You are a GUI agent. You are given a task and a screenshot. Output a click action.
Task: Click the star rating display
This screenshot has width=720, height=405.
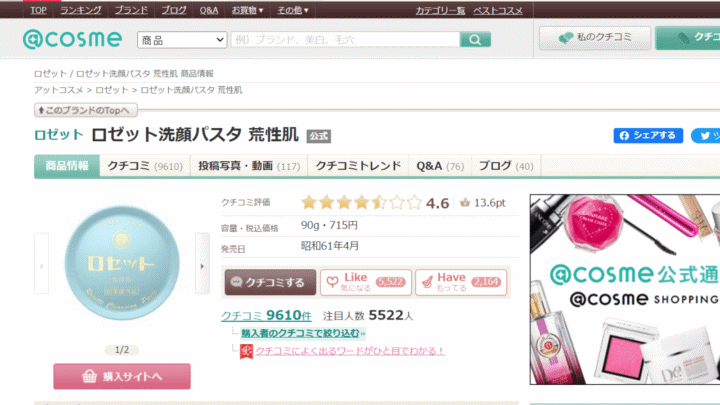point(361,202)
